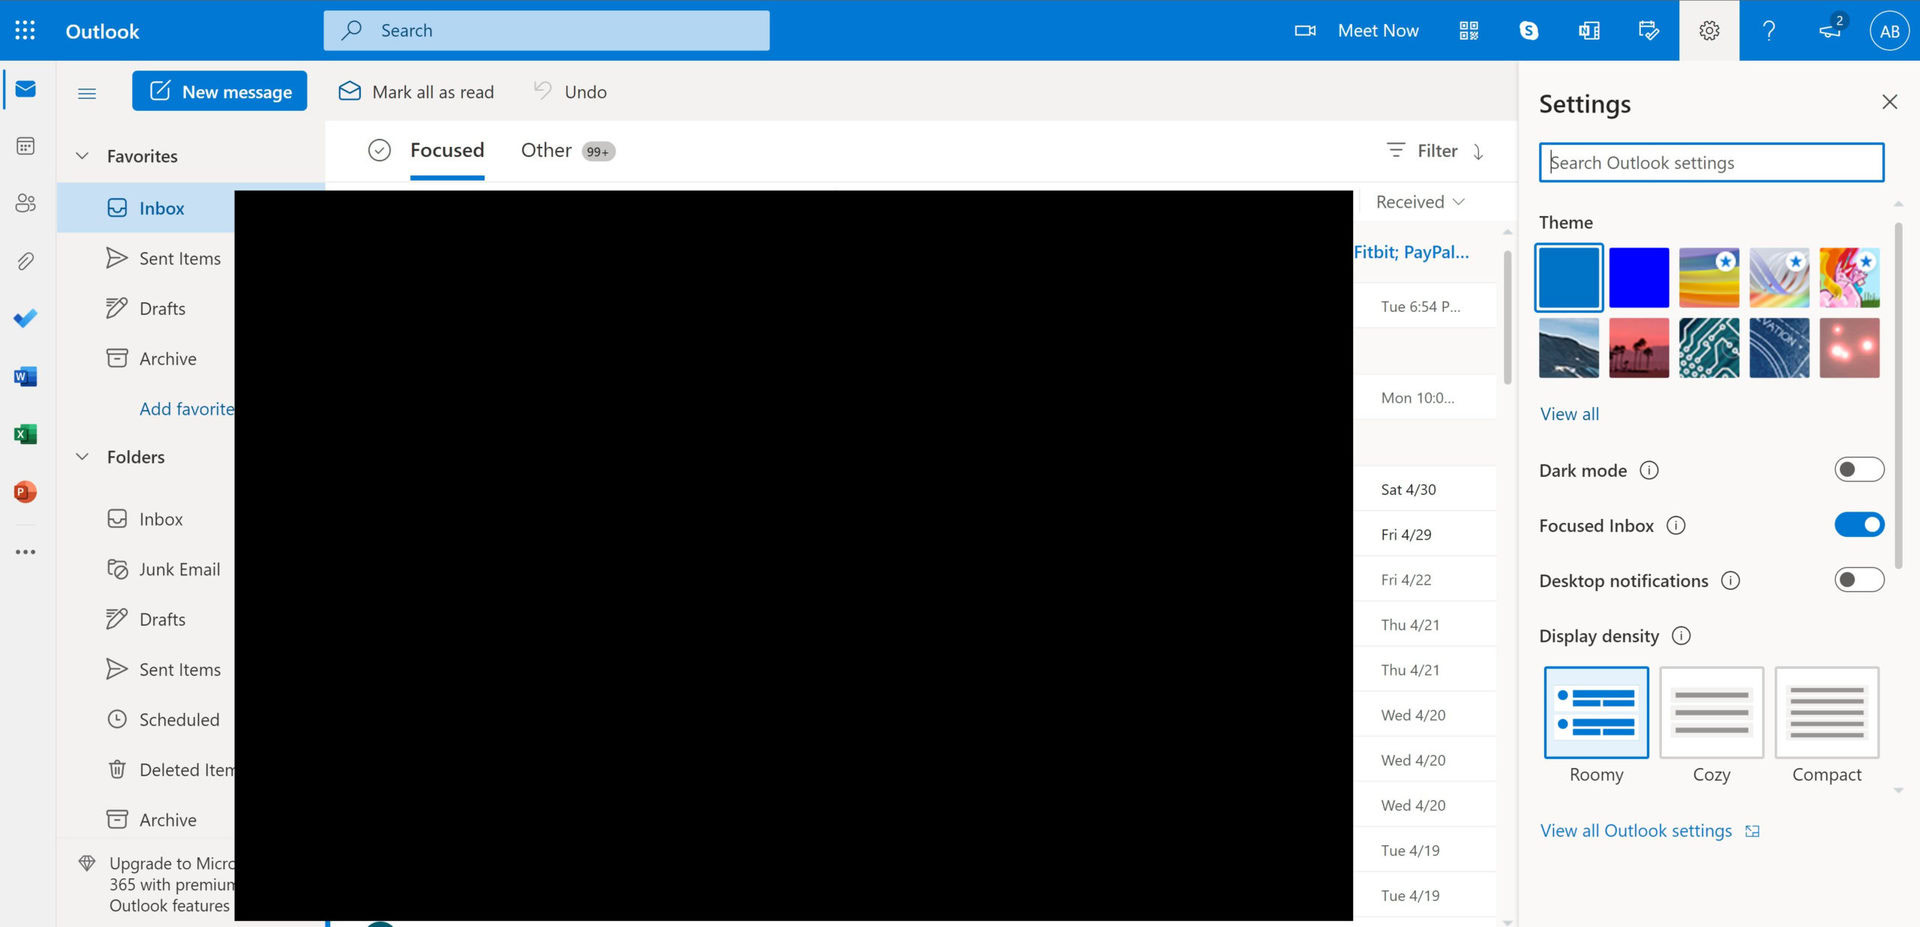Turn off the Focused Inbox toggle
This screenshot has height=927, width=1920.
1858,525
